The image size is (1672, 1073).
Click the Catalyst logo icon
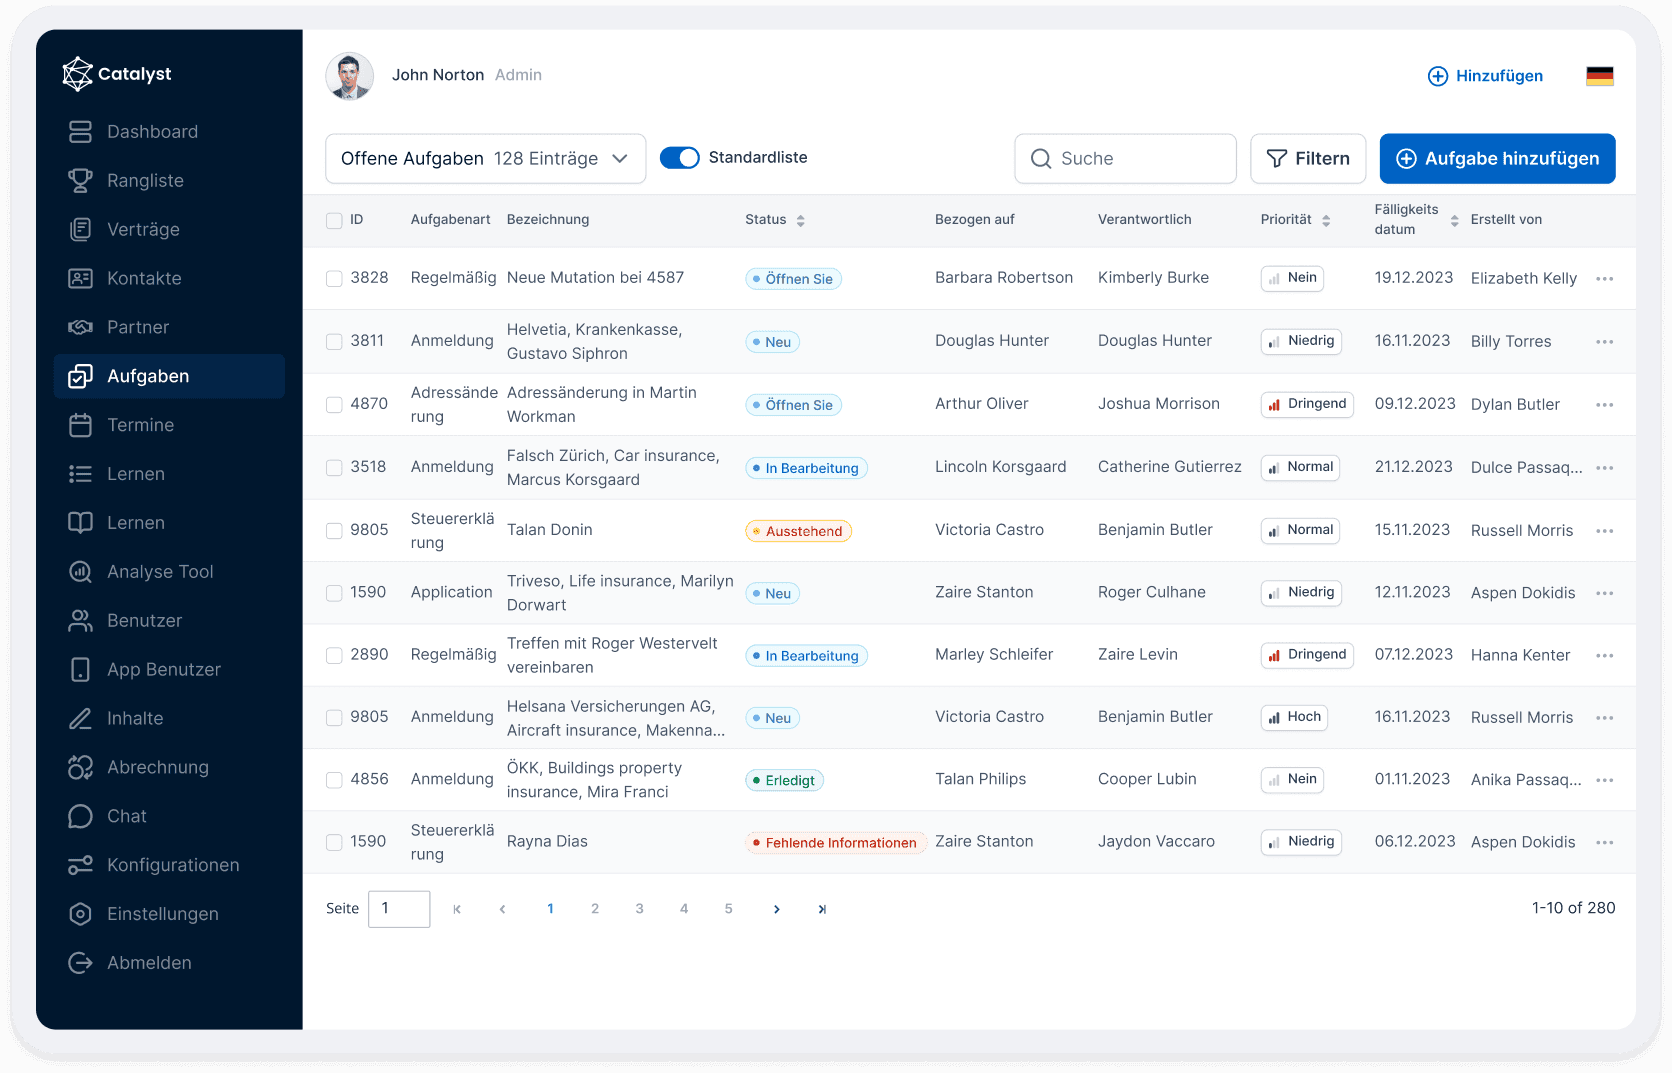pyautogui.click(x=77, y=74)
